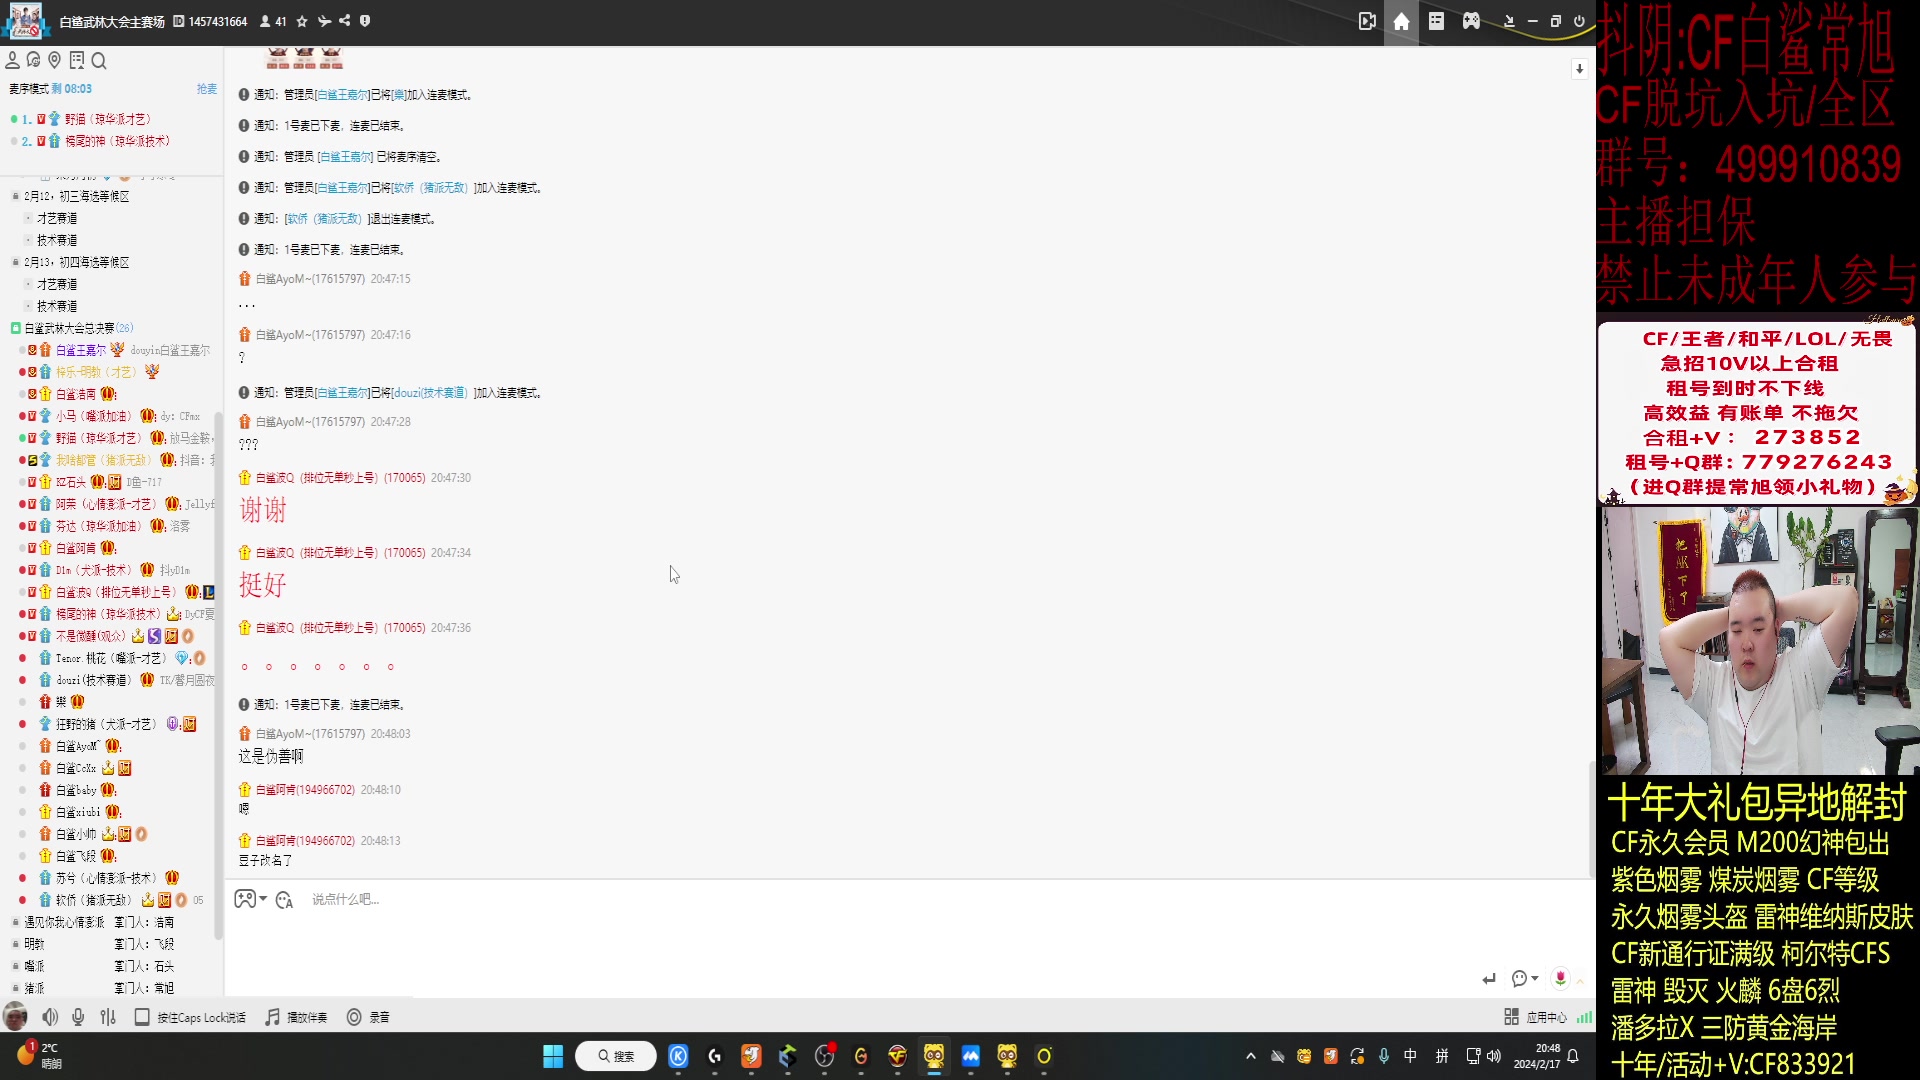Click the 抢麦 link

pyautogui.click(x=206, y=89)
